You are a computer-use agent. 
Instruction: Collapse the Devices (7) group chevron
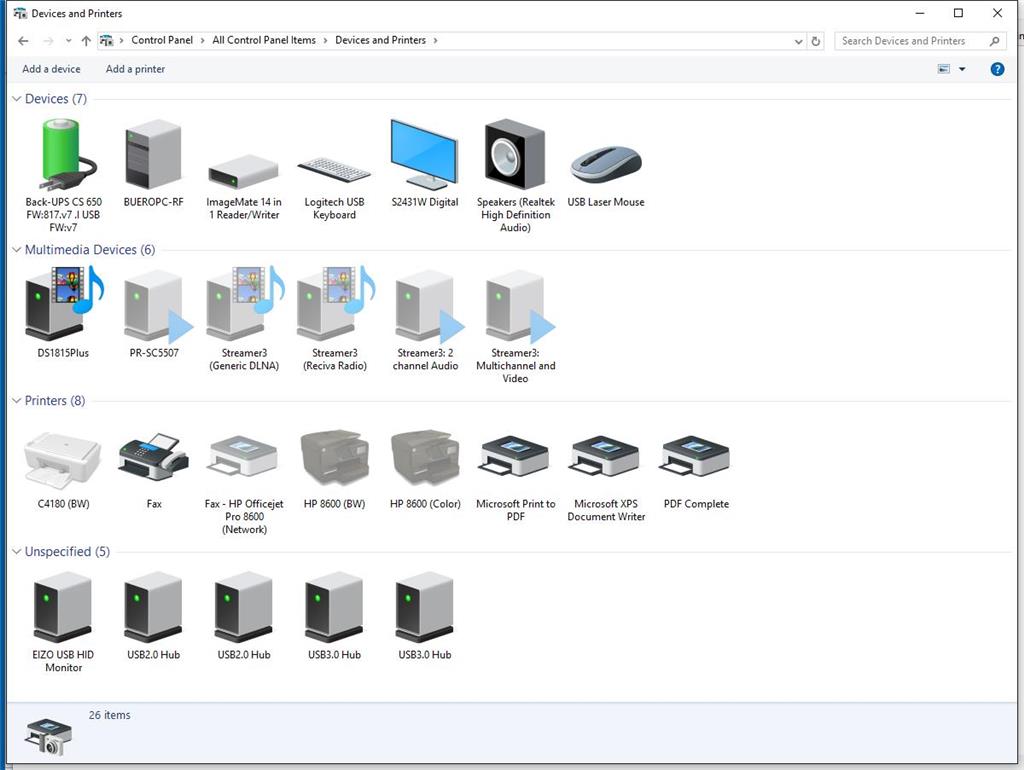click(16, 99)
